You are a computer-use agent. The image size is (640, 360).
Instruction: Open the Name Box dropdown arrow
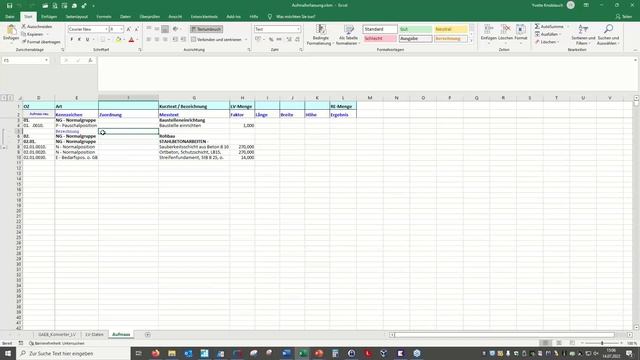pyautogui.click(x=46, y=60)
